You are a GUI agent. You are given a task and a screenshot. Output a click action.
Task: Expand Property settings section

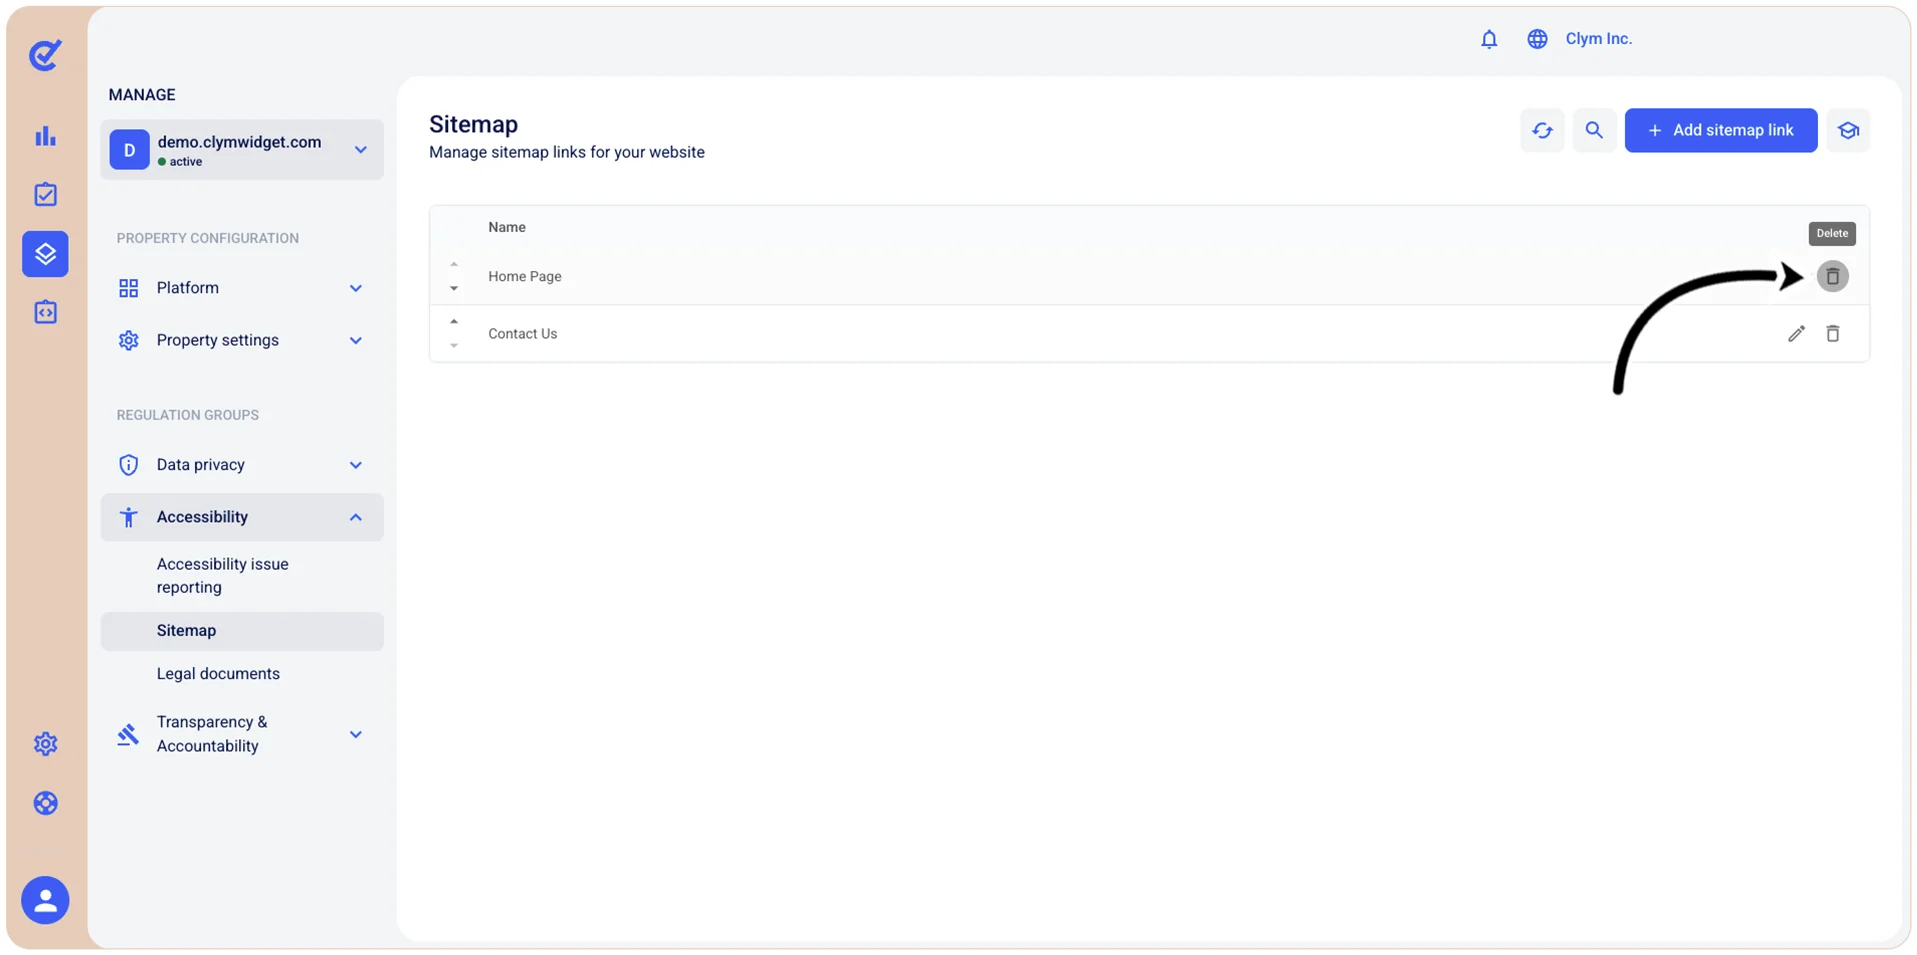(x=242, y=340)
